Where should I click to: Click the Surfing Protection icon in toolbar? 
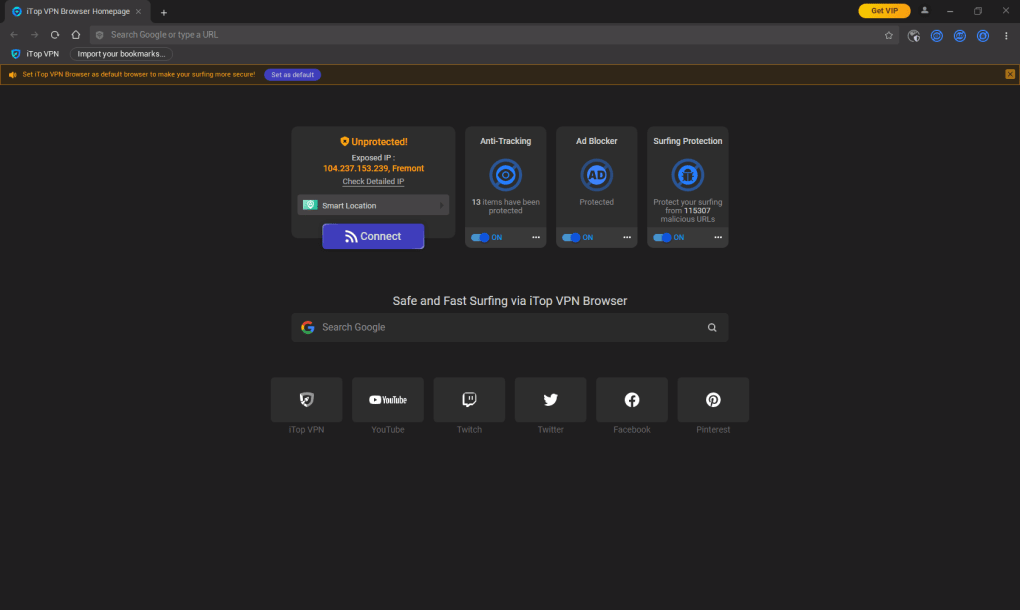click(983, 36)
